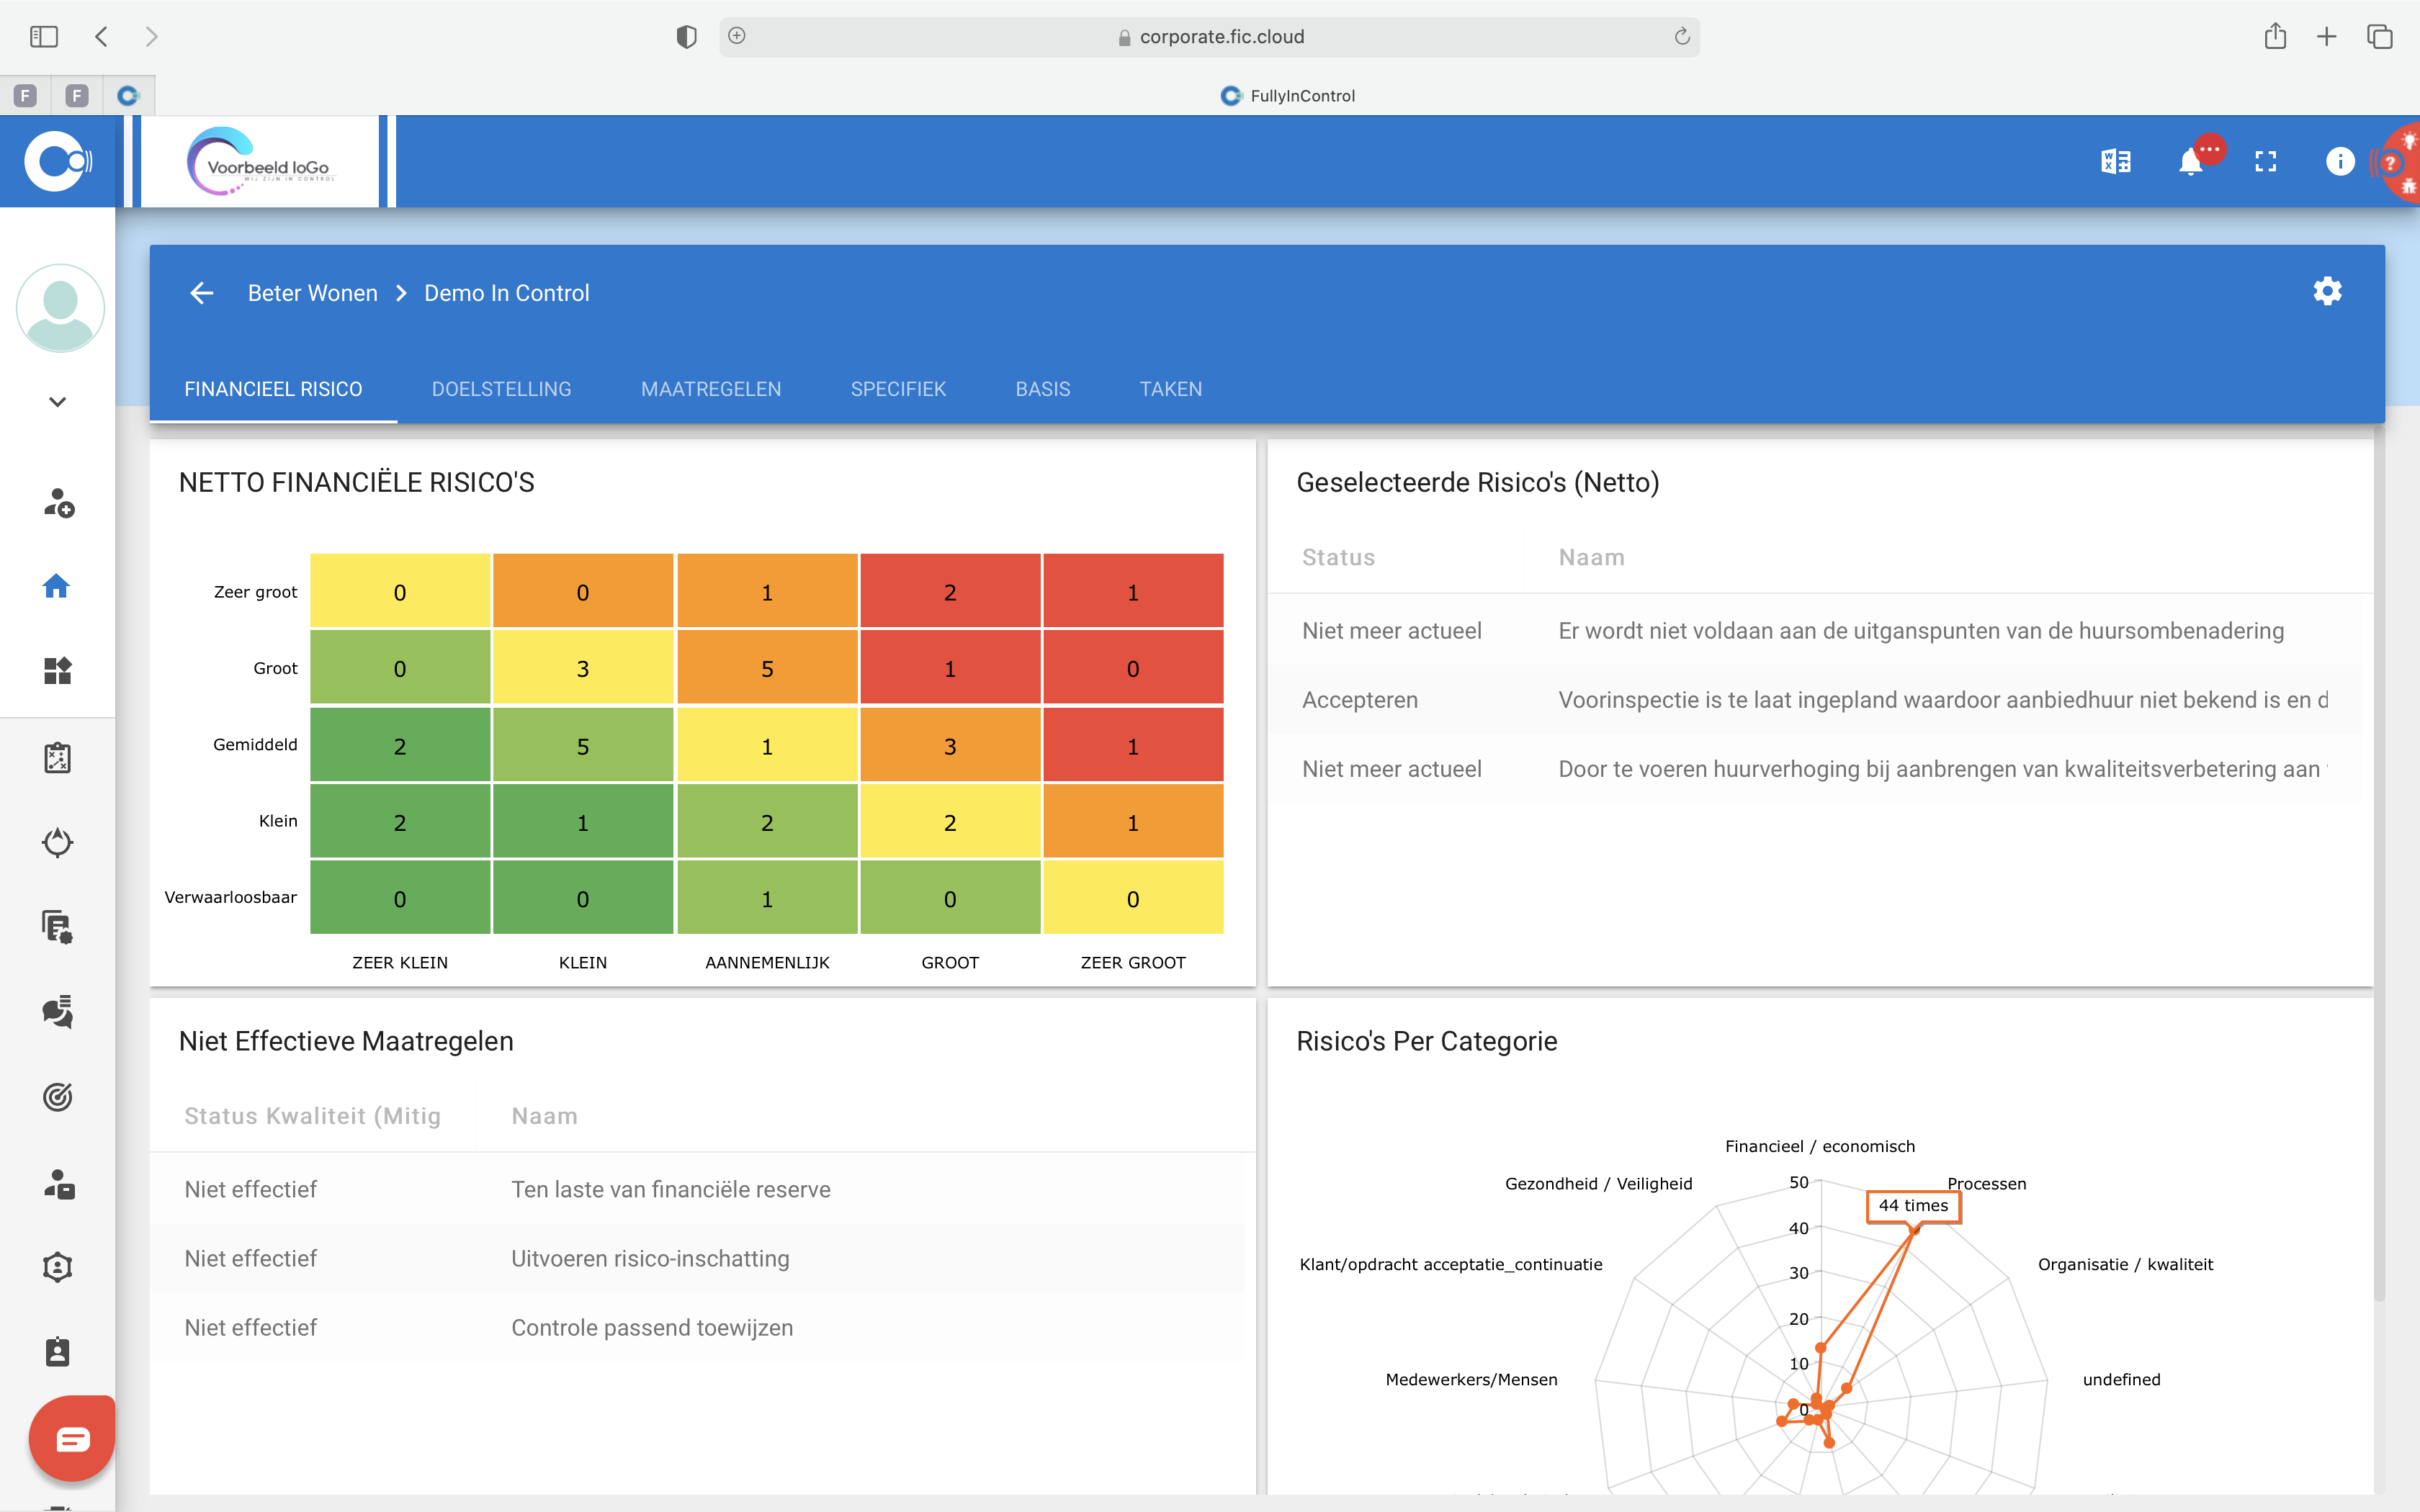Open the shield person sidebar icon

pos(58,1267)
